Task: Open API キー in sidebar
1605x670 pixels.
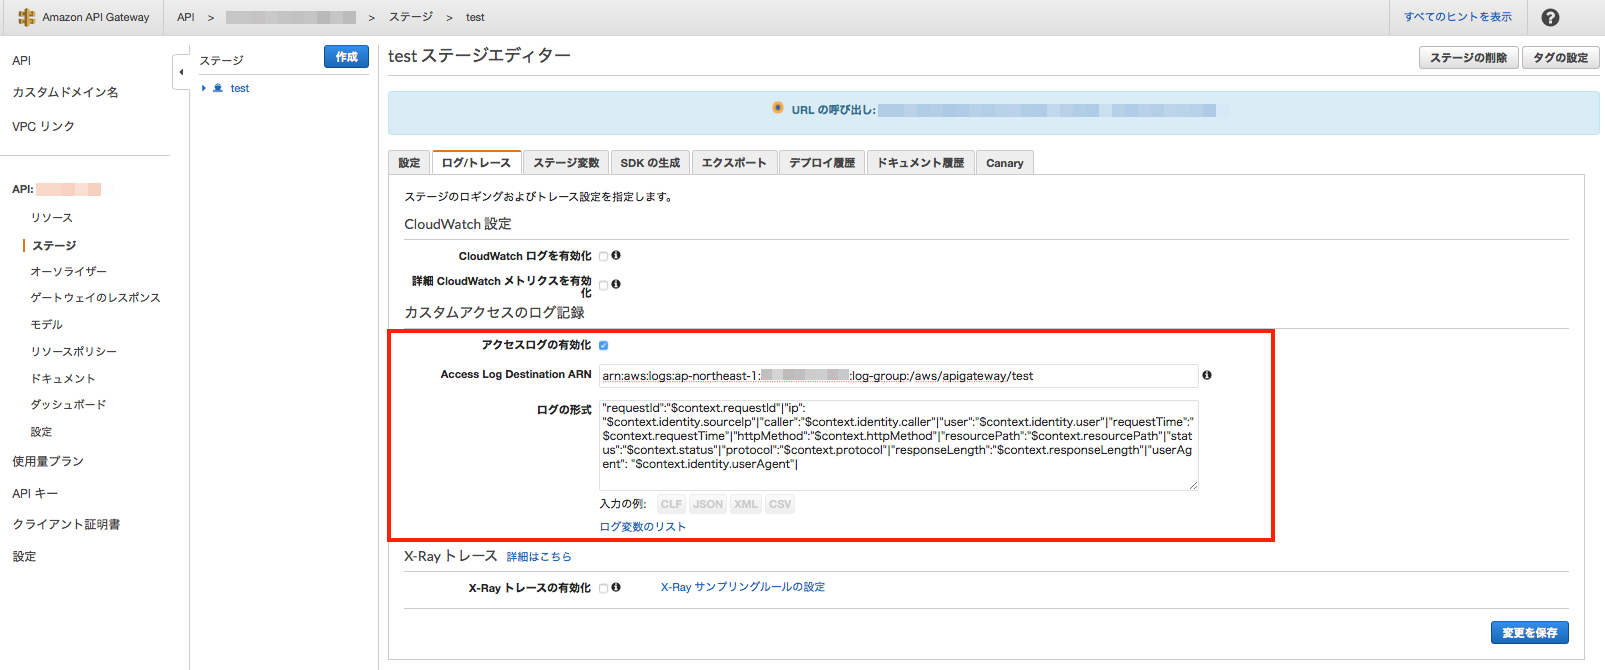Action: click(35, 494)
